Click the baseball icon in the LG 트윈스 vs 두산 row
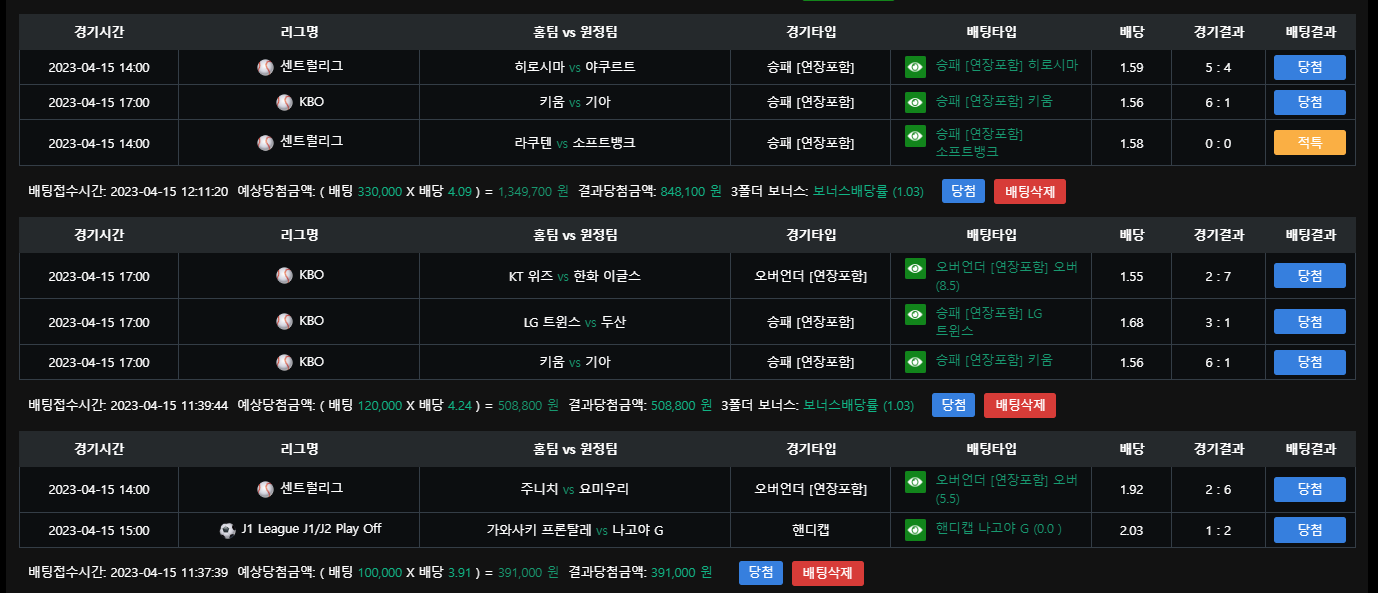 (284, 321)
